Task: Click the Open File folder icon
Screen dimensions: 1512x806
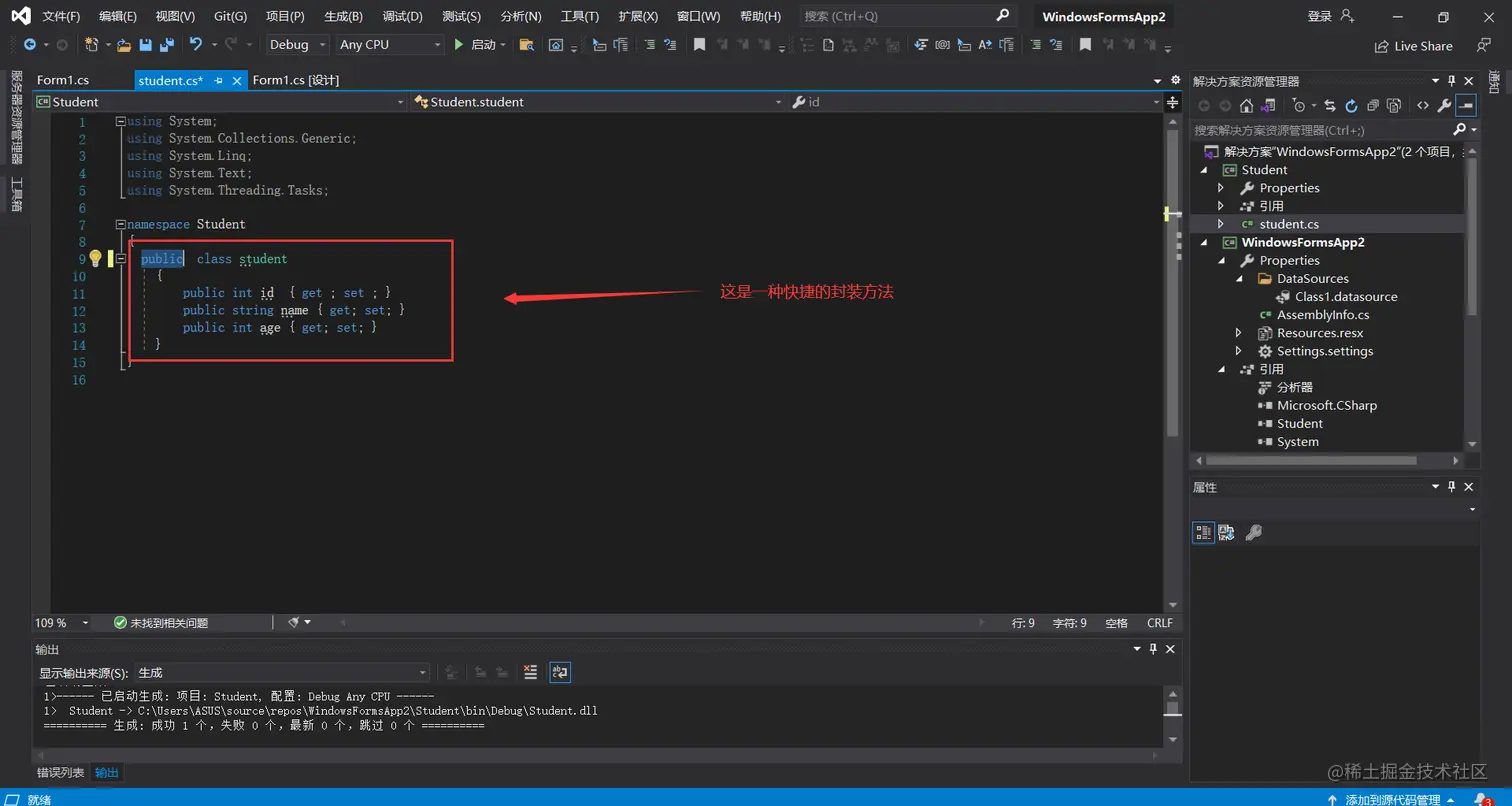Action: click(124, 44)
